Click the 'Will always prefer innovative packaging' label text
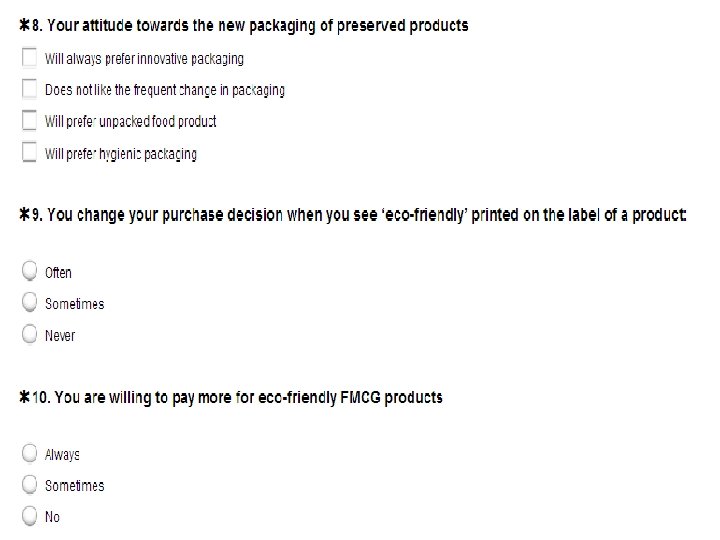The height and width of the screenshot is (540, 720). 144,59
